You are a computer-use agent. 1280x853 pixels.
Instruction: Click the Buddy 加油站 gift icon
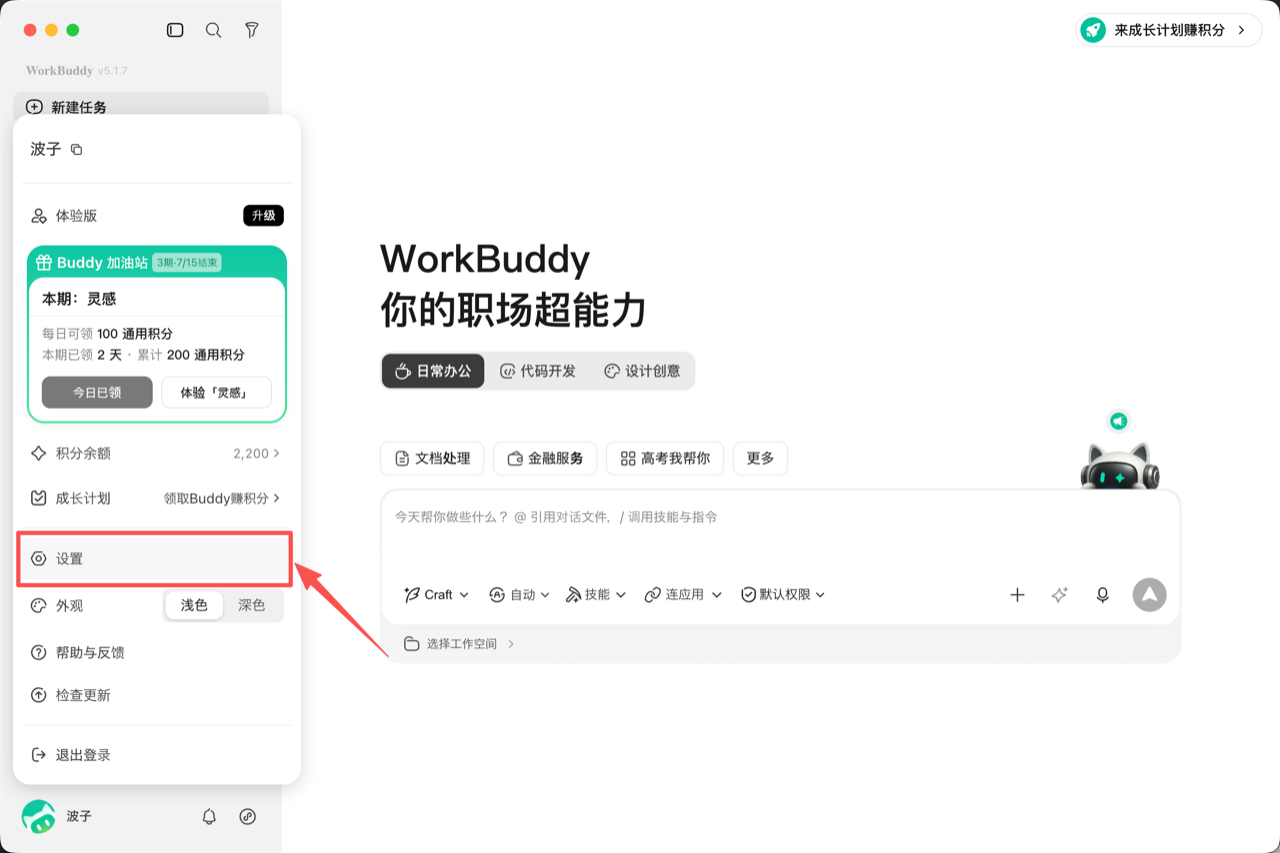[x=43, y=263]
